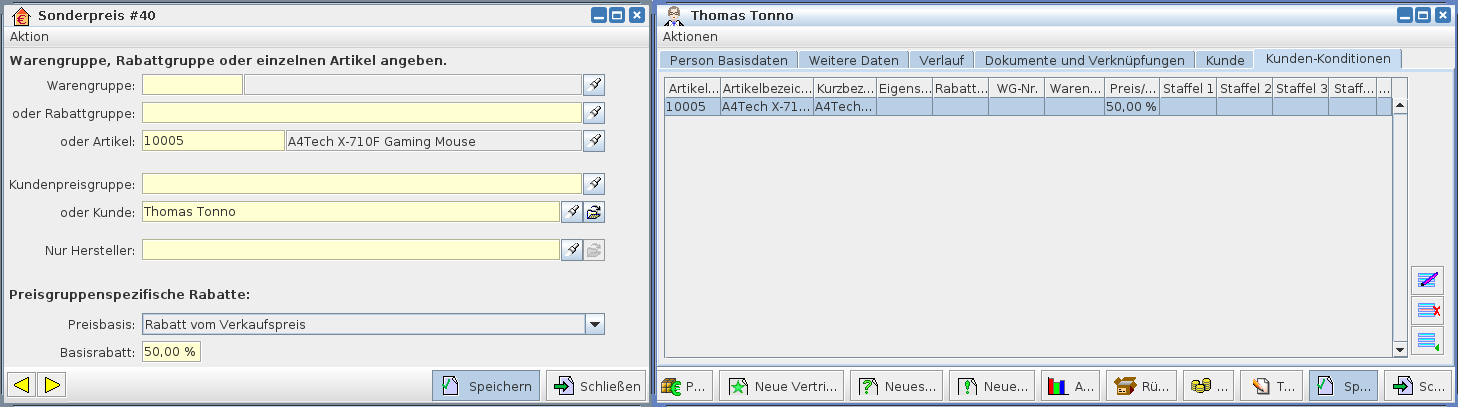Viewport: 1458px width, 407px height.
Task: Click the Neue Vertri... button with star icon
Action: [782, 386]
